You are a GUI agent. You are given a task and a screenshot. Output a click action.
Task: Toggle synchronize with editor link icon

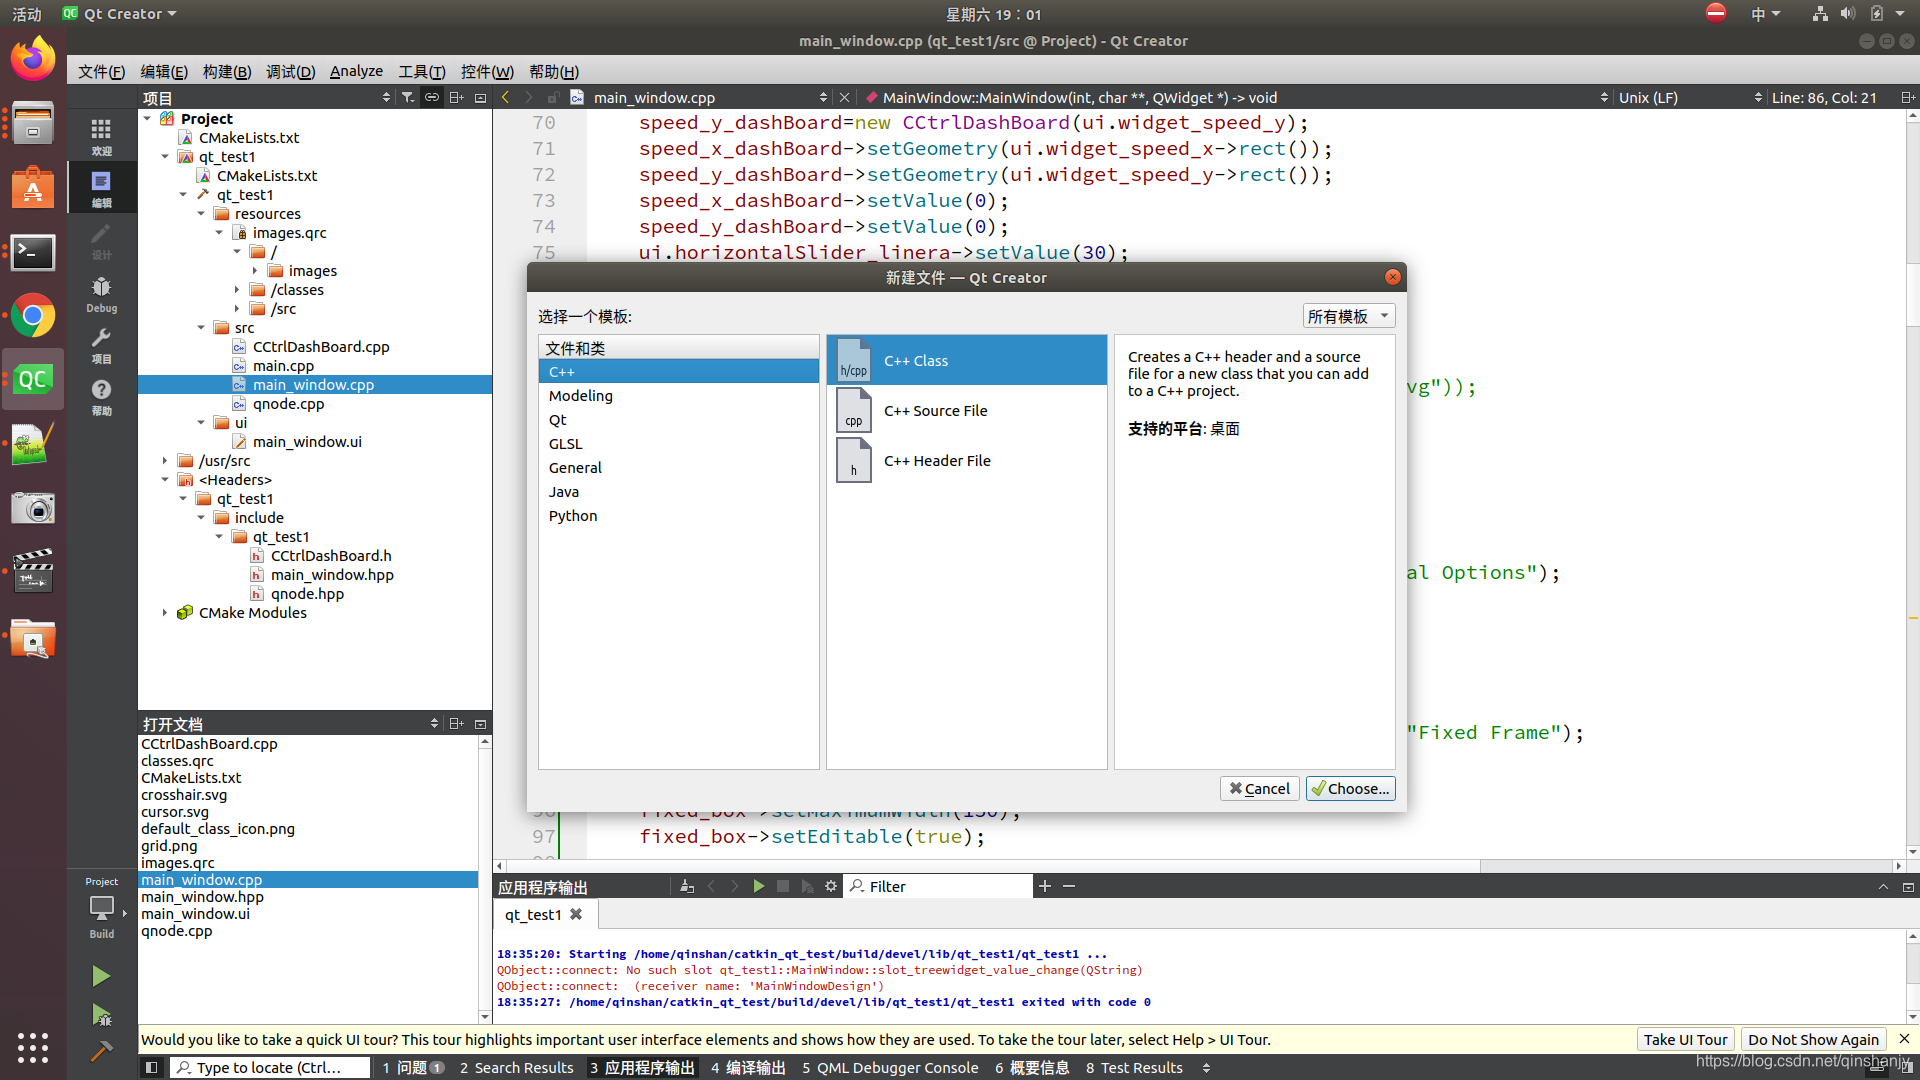click(x=431, y=97)
